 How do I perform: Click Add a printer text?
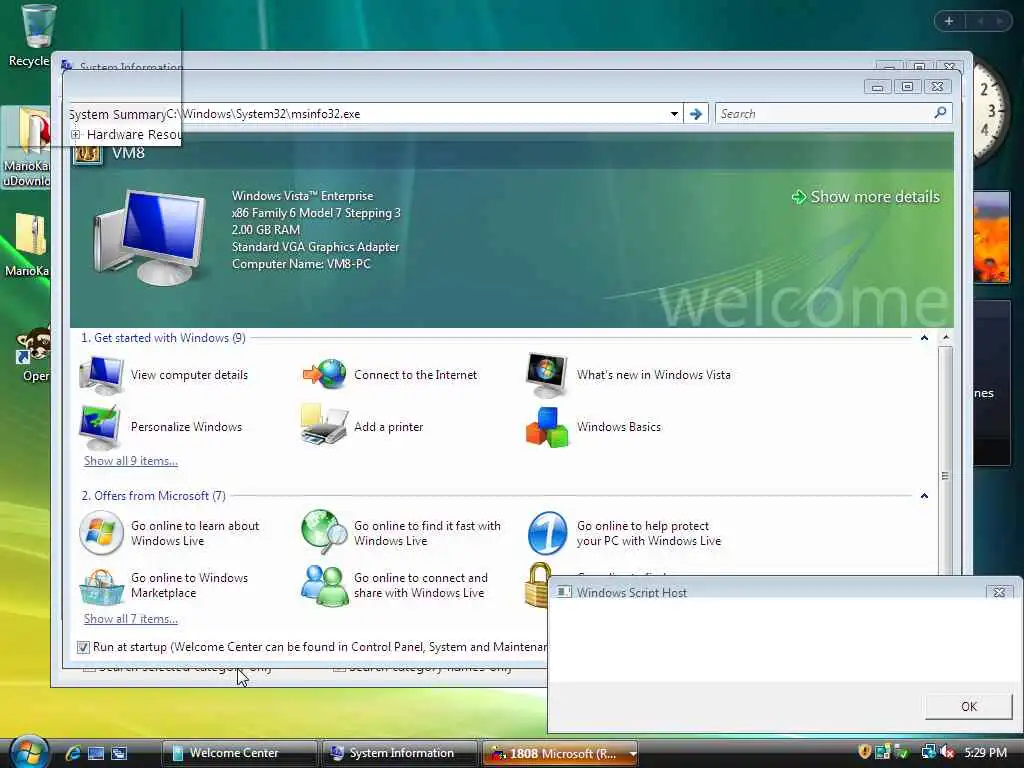(x=389, y=426)
